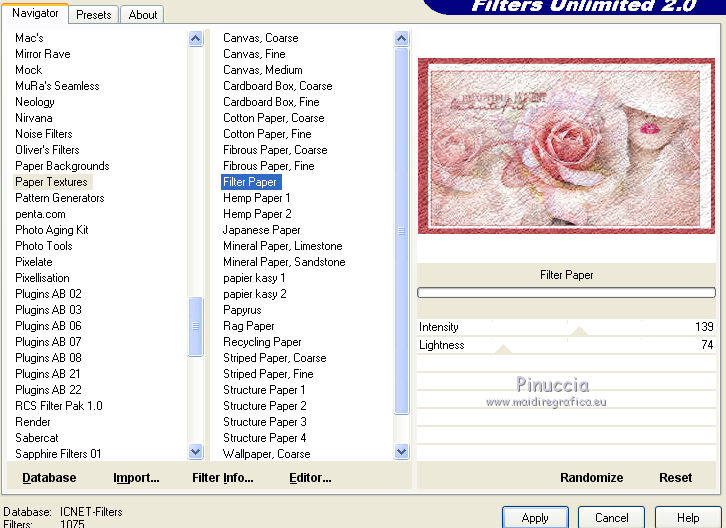Select Plugins AB 22 category

pos(48,390)
